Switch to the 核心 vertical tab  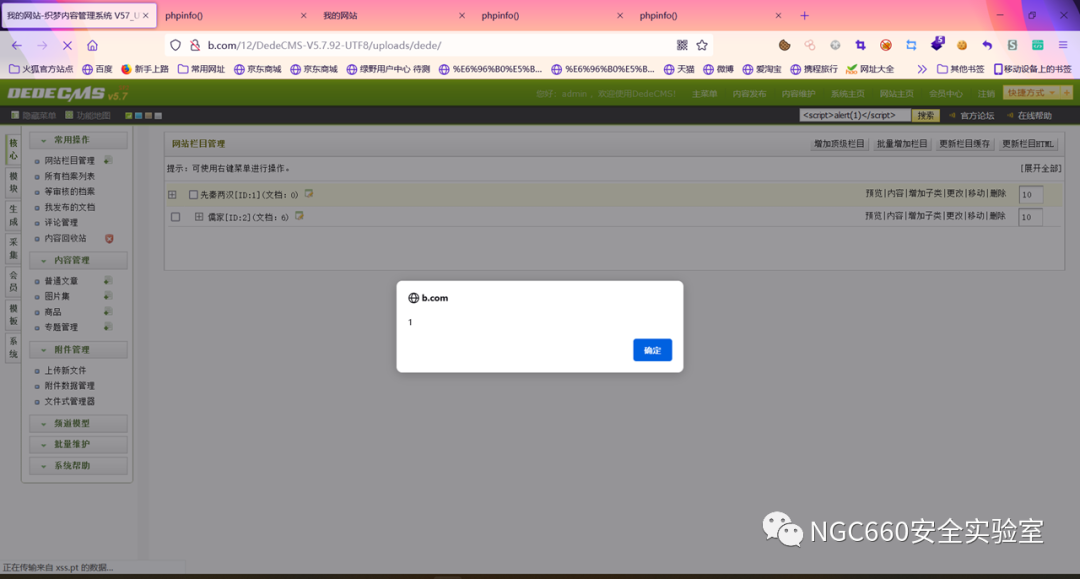(x=13, y=149)
